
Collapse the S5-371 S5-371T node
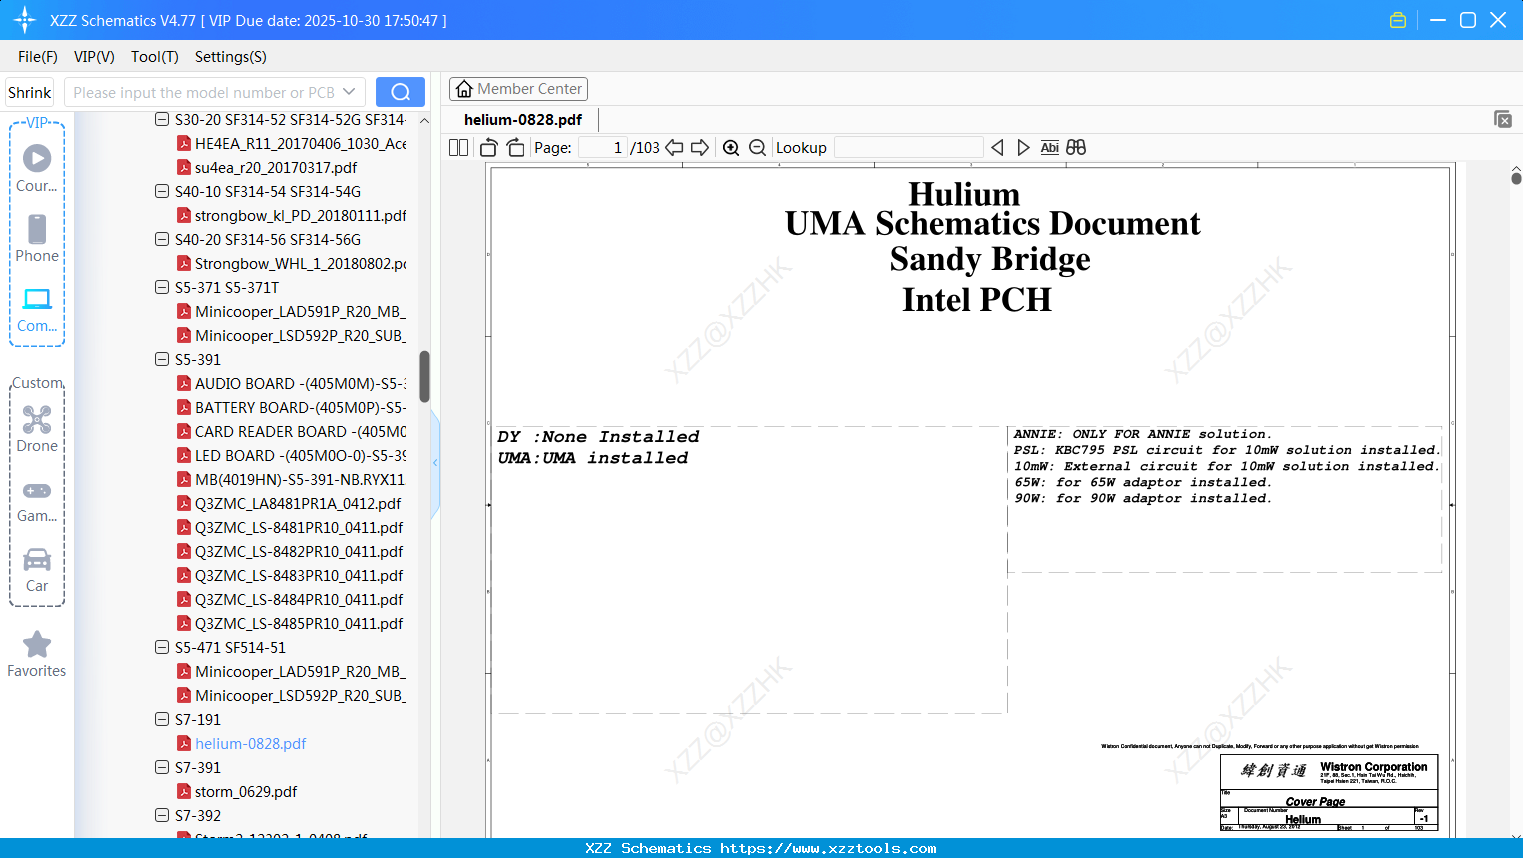coord(162,287)
